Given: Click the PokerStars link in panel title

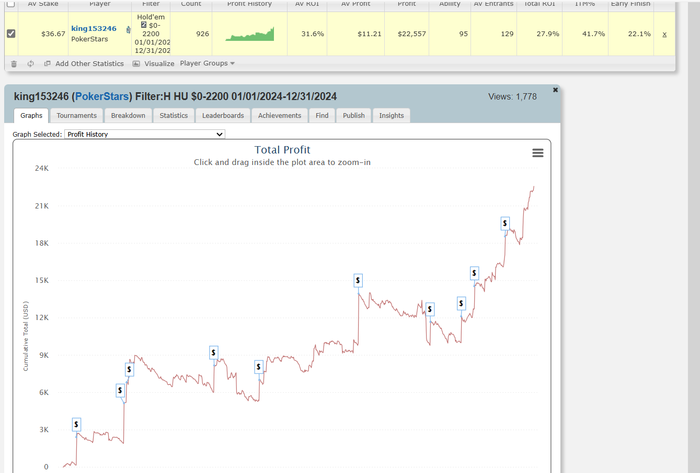Looking at the screenshot, I should click(x=102, y=96).
